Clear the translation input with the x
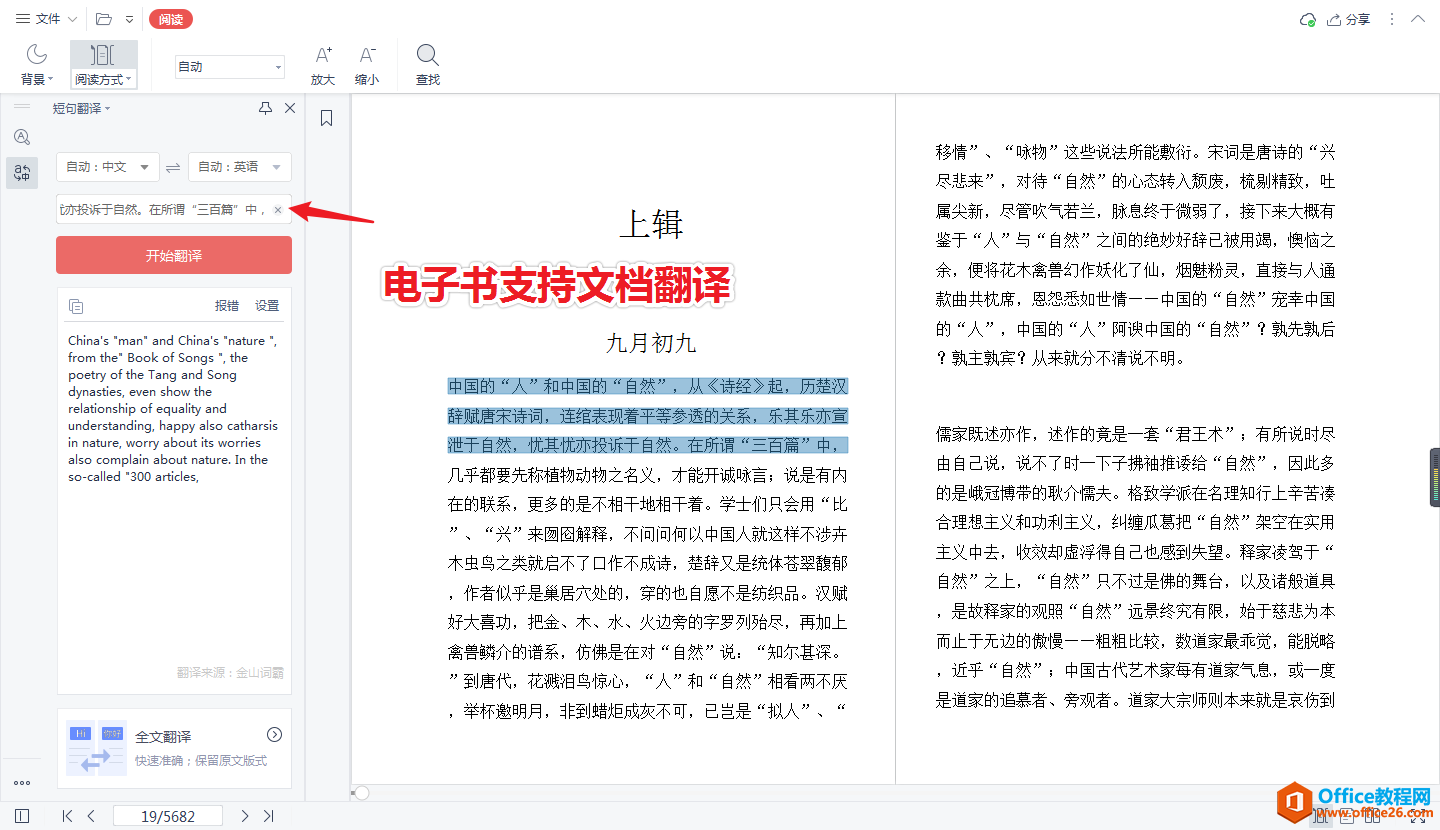The height and width of the screenshot is (830, 1440). click(278, 210)
